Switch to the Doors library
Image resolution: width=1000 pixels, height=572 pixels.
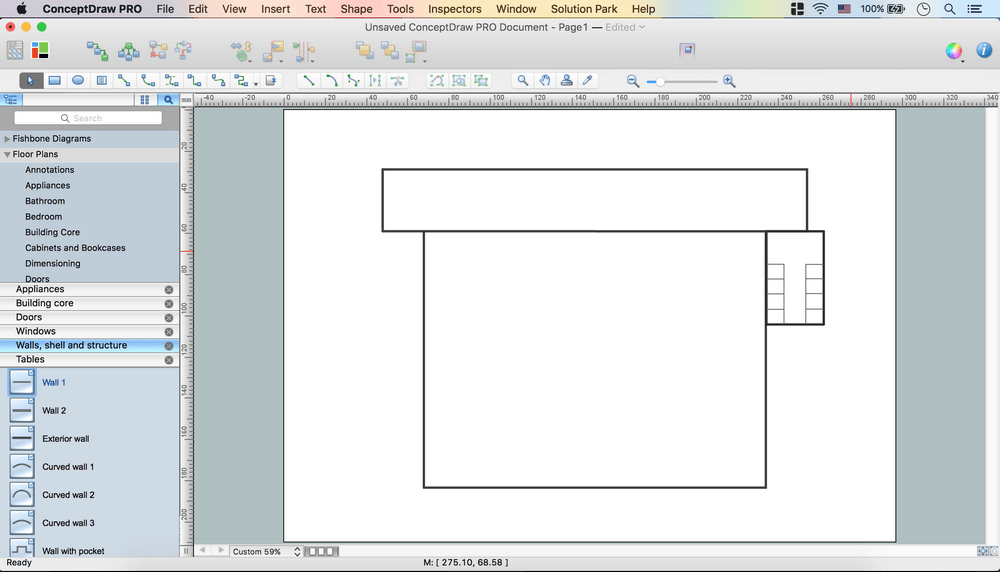click(x=29, y=317)
